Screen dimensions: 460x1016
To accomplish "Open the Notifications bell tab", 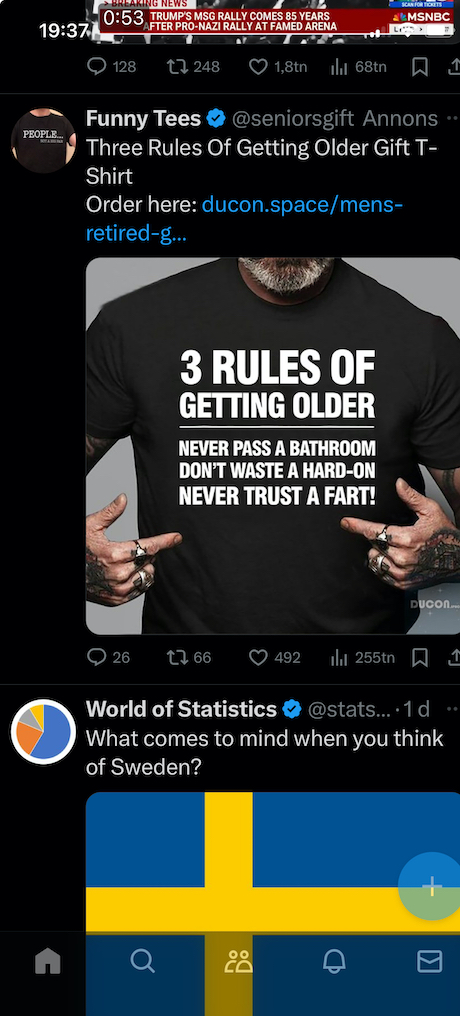I will click(x=334, y=961).
